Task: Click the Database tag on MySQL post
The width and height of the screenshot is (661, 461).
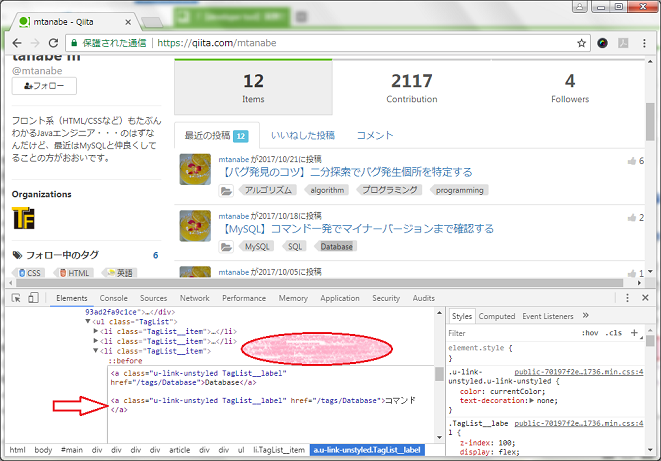Action: click(x=336, y=247)
